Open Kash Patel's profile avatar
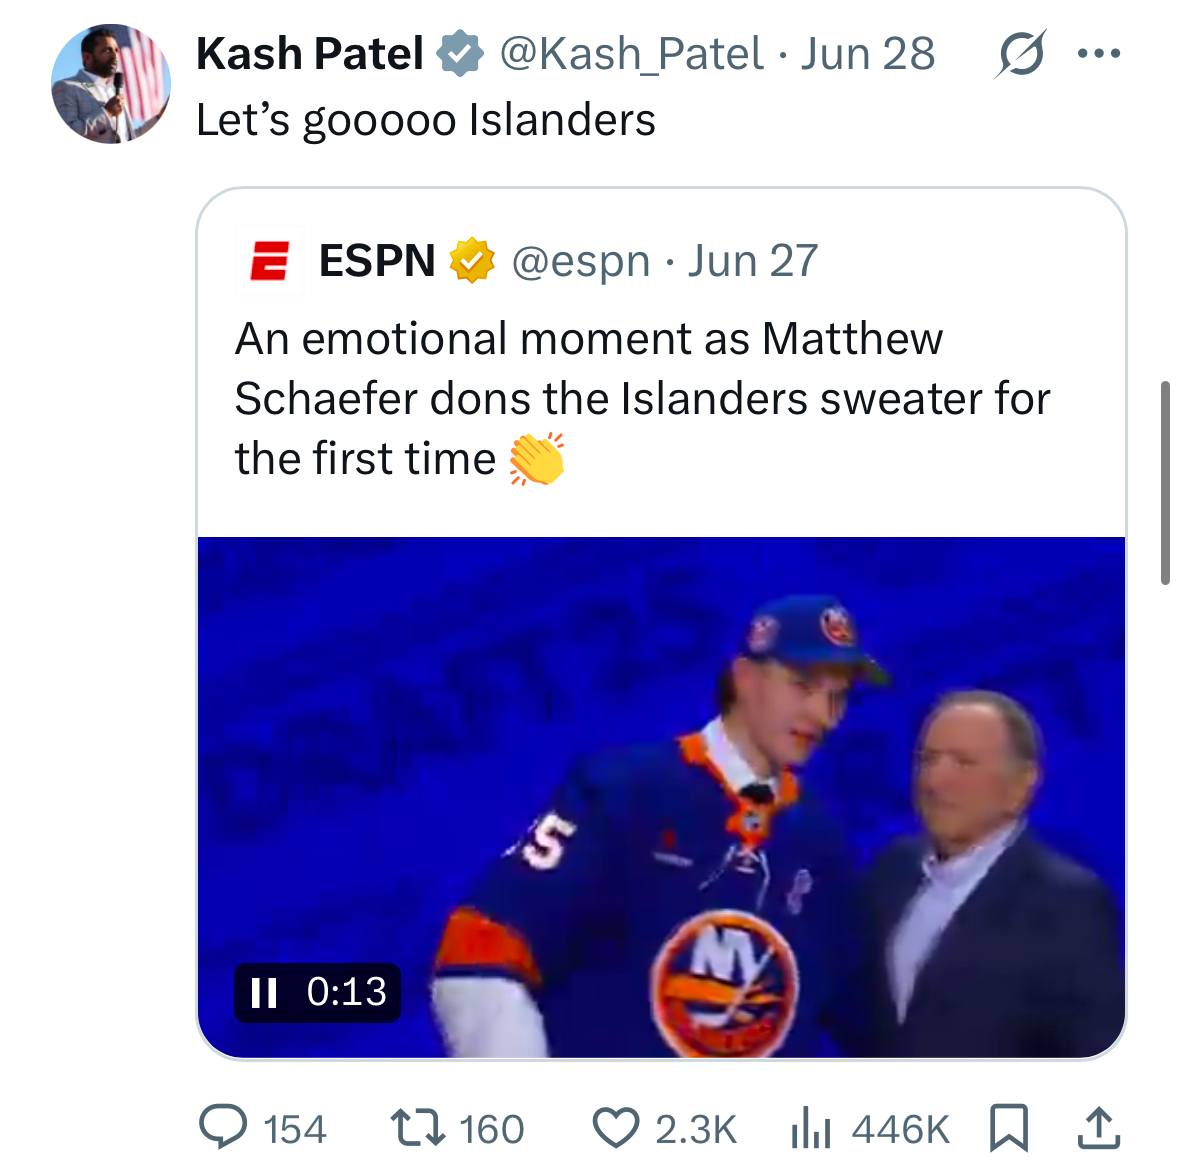The width and height of the screenshot is (1179, 1169). [x=111, y=83]
